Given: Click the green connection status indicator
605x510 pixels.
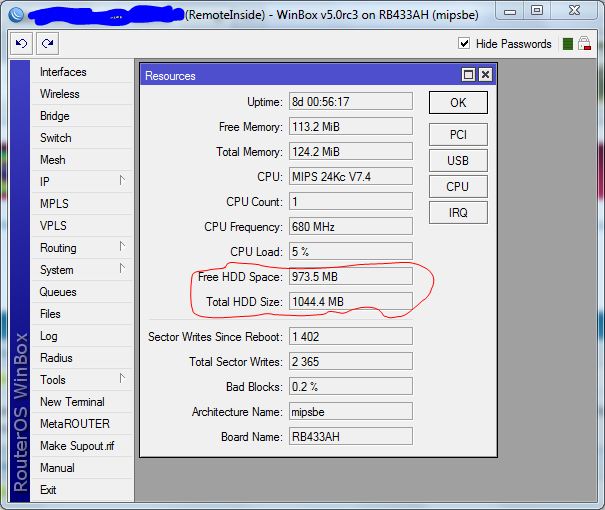Looking at the screenshot, I should pos(568,44).
